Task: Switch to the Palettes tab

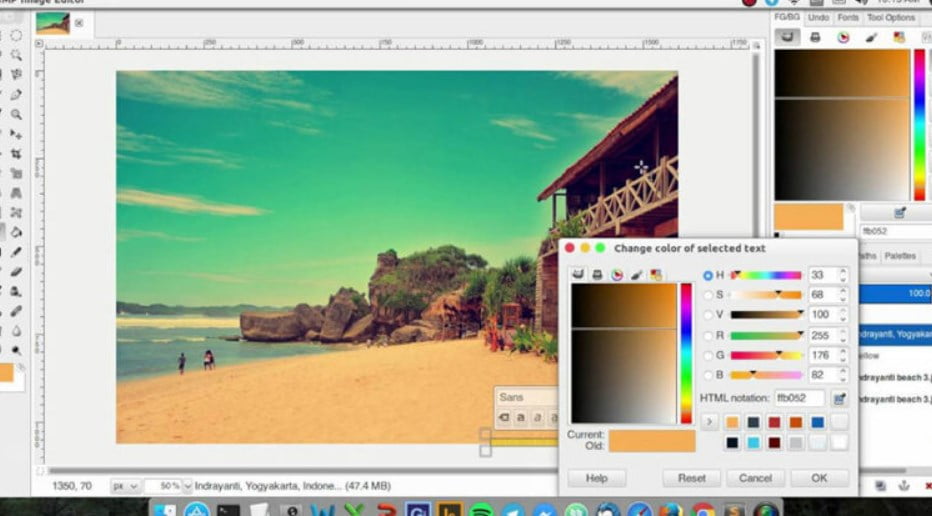Action: 899,256
